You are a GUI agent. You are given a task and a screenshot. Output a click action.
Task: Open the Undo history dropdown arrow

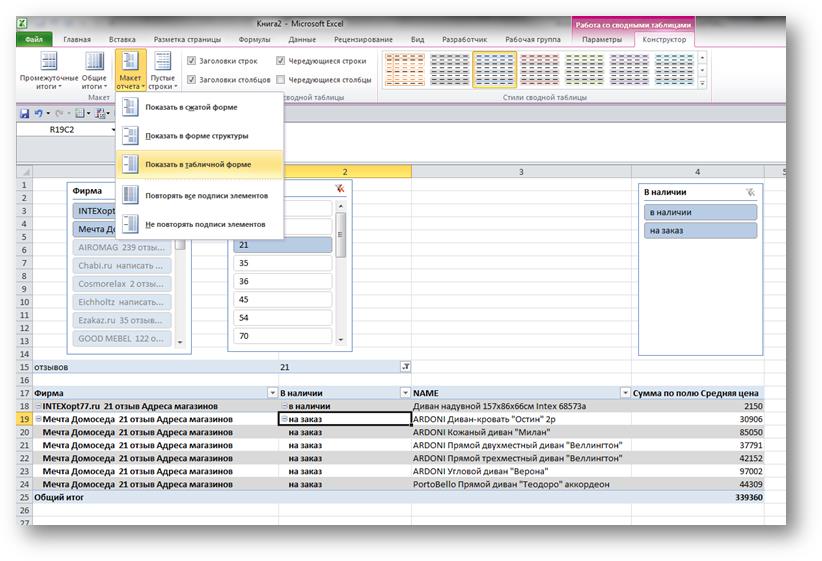[48, 113]
